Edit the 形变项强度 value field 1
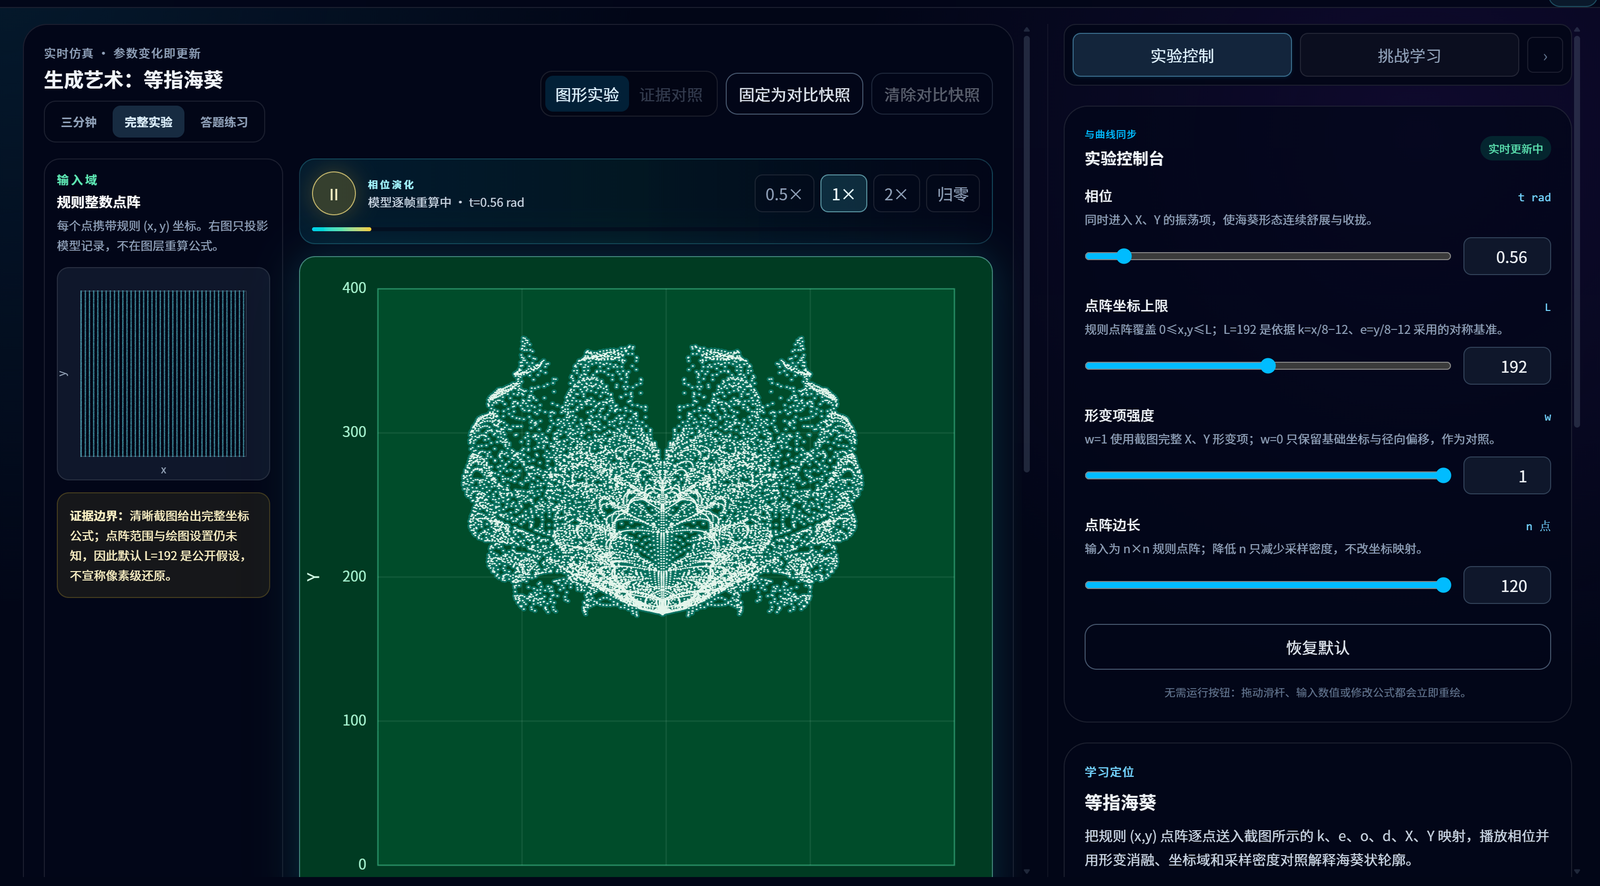The width and height of the screenshot is (1600, 886). (x=1507, y=476)
